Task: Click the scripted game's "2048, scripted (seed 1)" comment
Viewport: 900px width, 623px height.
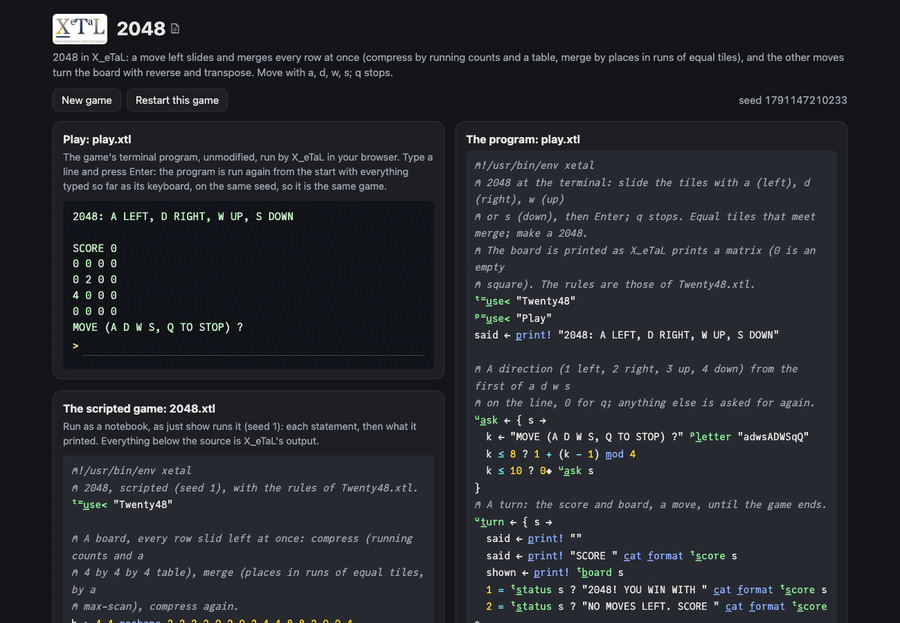Action: click(245, 488)
